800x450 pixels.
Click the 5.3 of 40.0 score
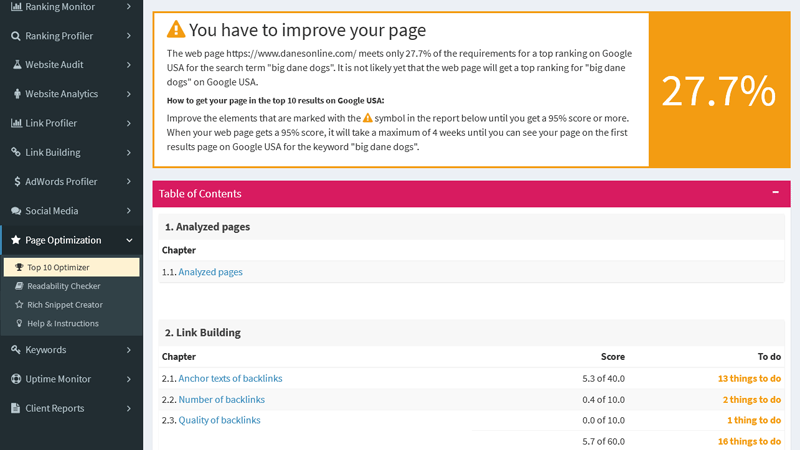[603, 379]
